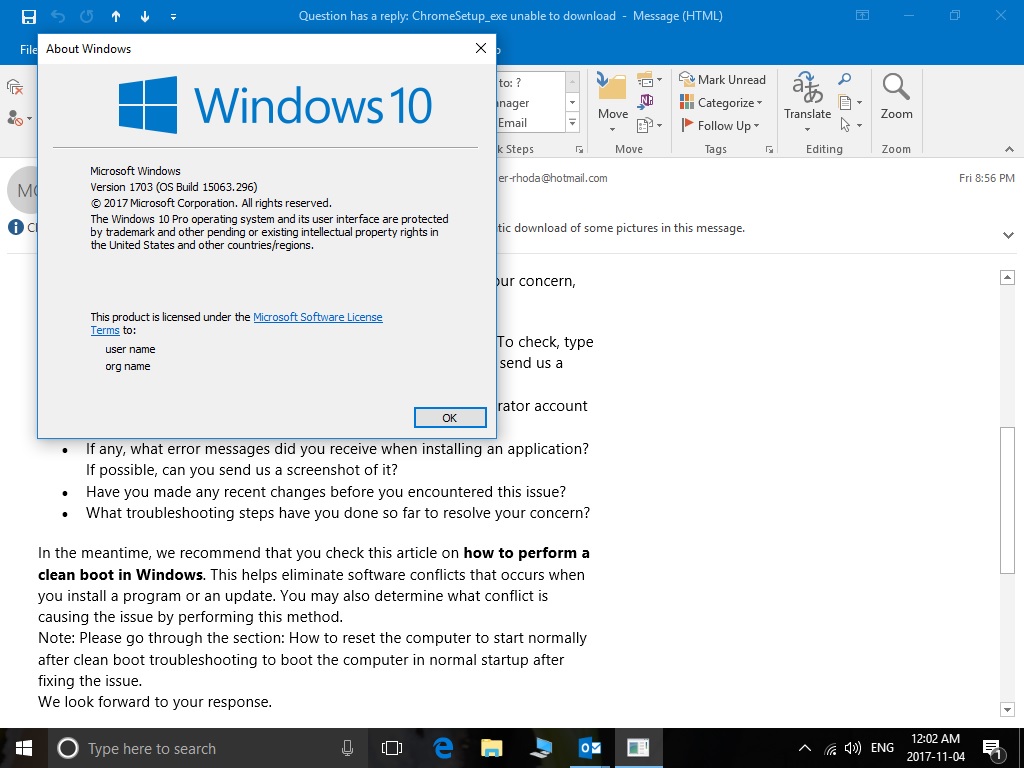This screenshot has width=1024, height=768.
Task: Open the Windows Start menu
Action: pos(24,748)
